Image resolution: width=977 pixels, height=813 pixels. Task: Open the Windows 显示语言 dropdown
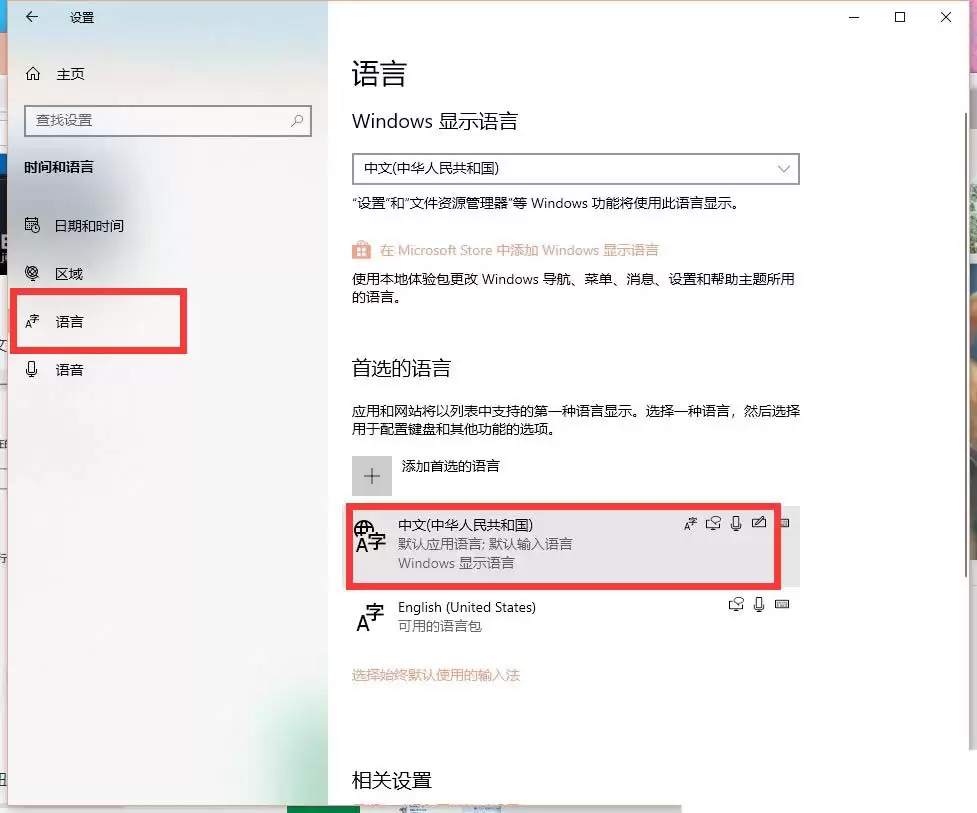[783, 168]
